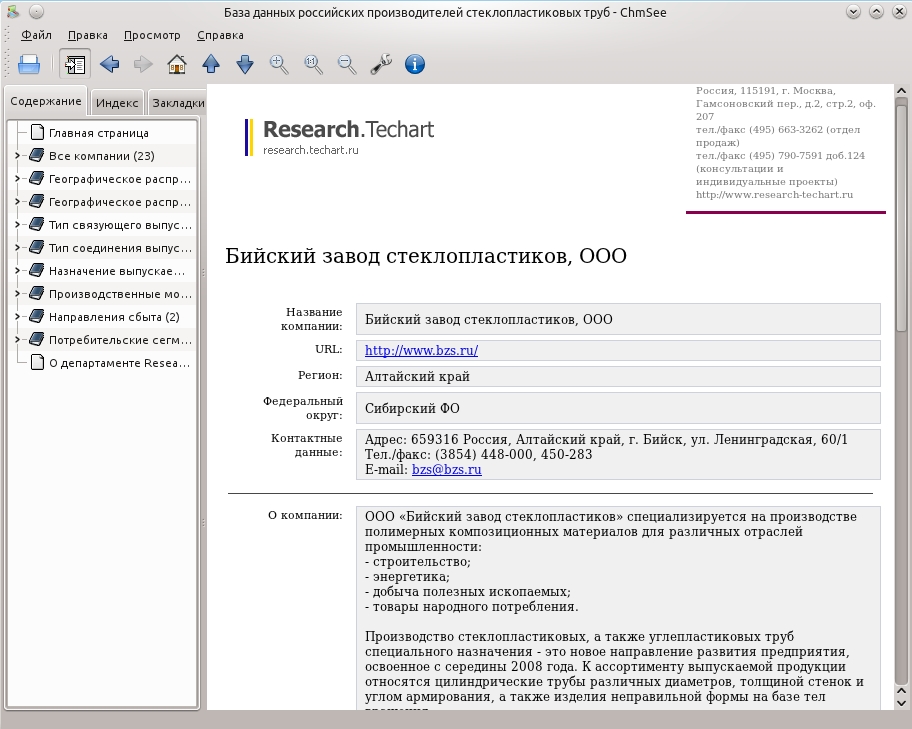
Task: Click the blue info About icon
Action: [x=415, y=64]
